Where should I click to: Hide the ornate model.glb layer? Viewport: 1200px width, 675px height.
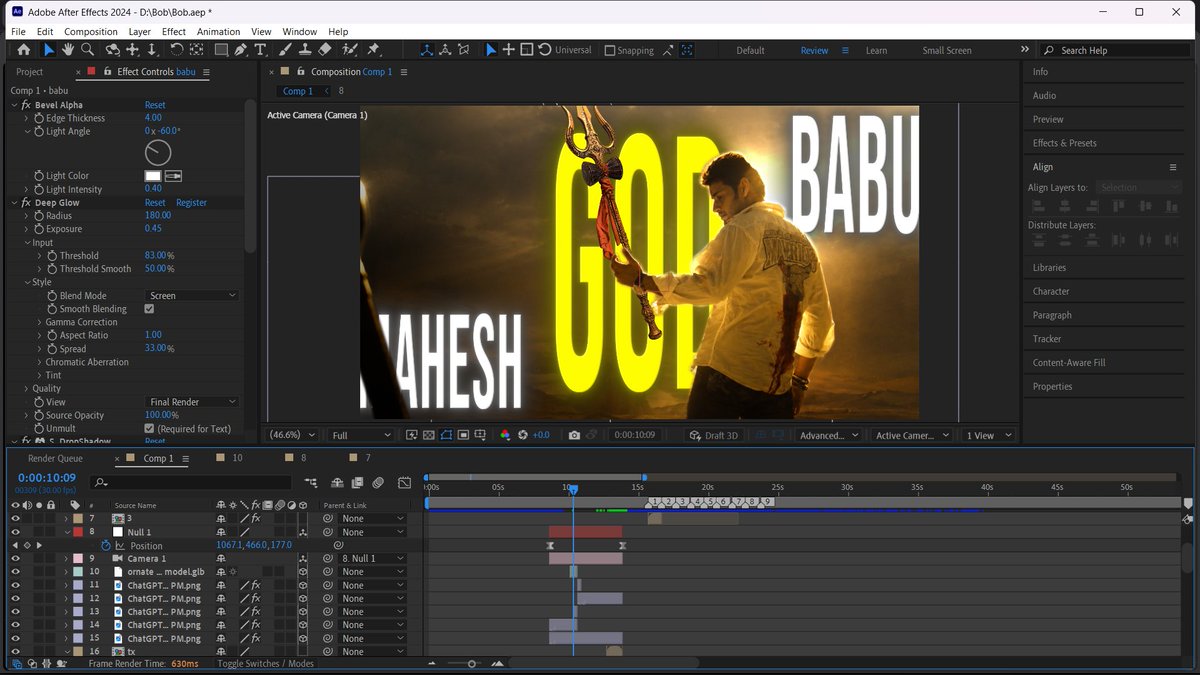click(15, 572)
